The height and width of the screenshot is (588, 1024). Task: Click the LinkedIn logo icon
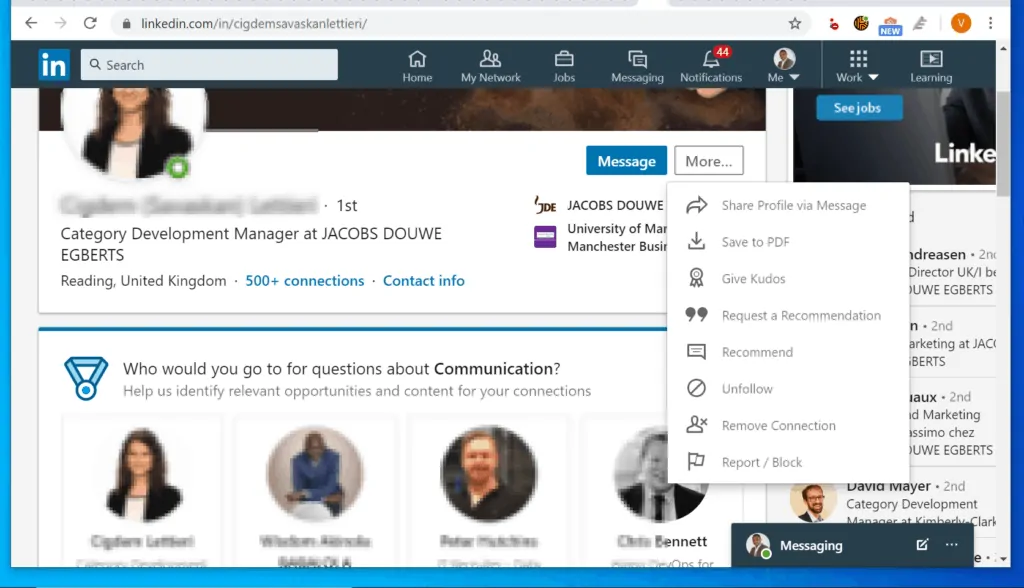pyautogui.click(x=54, y=65)
